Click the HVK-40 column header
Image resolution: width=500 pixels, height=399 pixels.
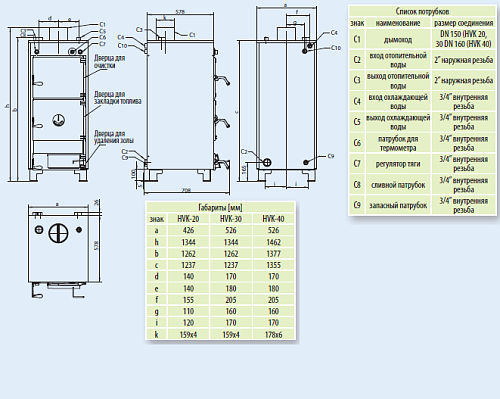tap(273, 219)
